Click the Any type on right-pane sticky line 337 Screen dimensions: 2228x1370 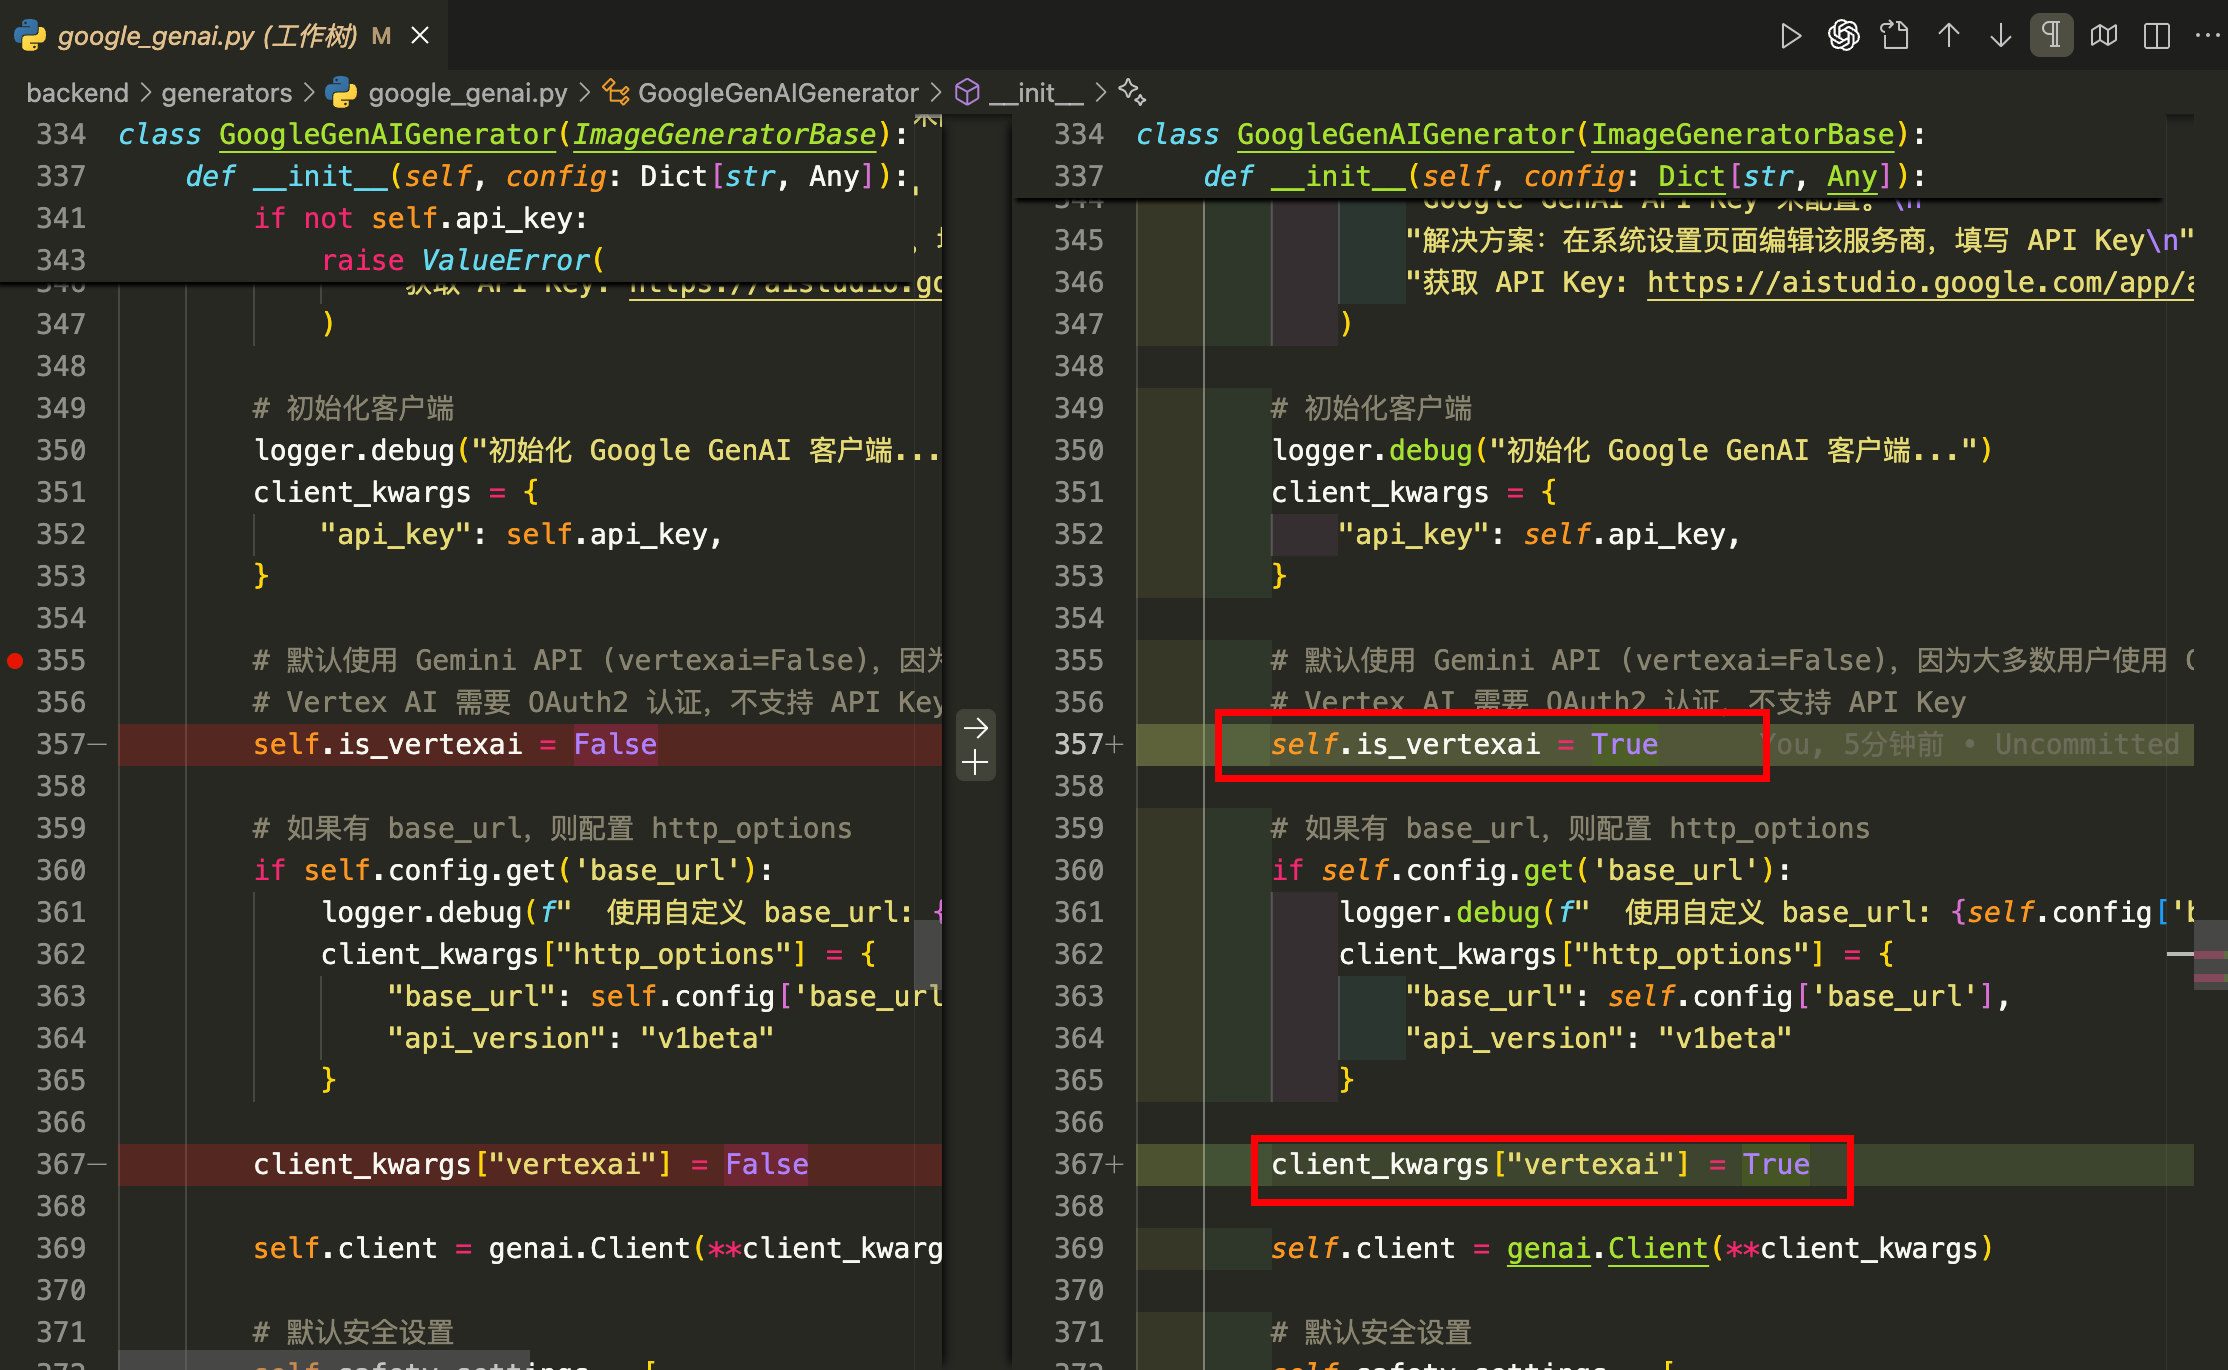1852,176
